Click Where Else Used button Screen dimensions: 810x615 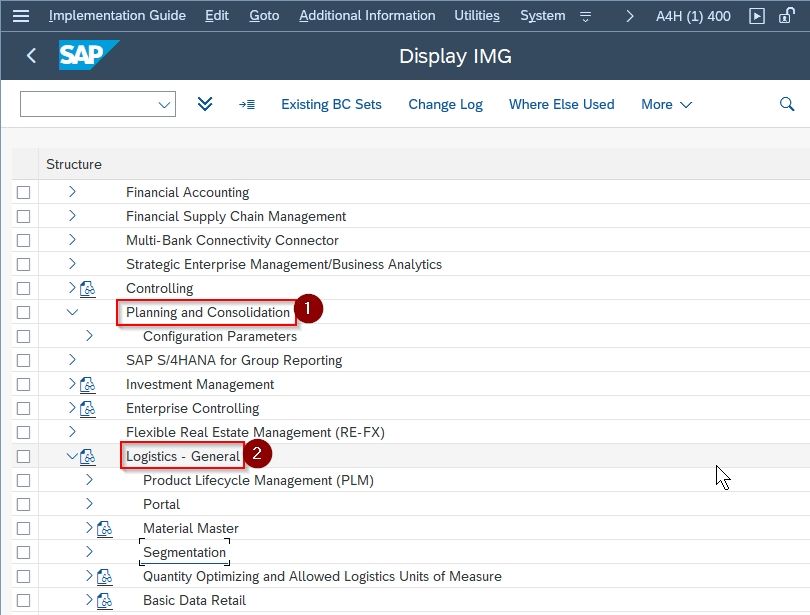(x=562, y=104)
